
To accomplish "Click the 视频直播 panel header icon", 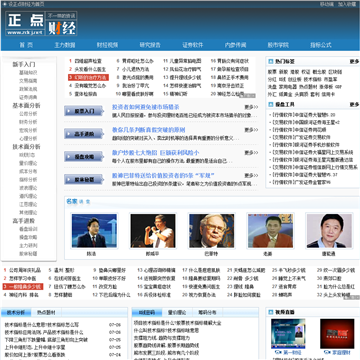I will 271,312.
